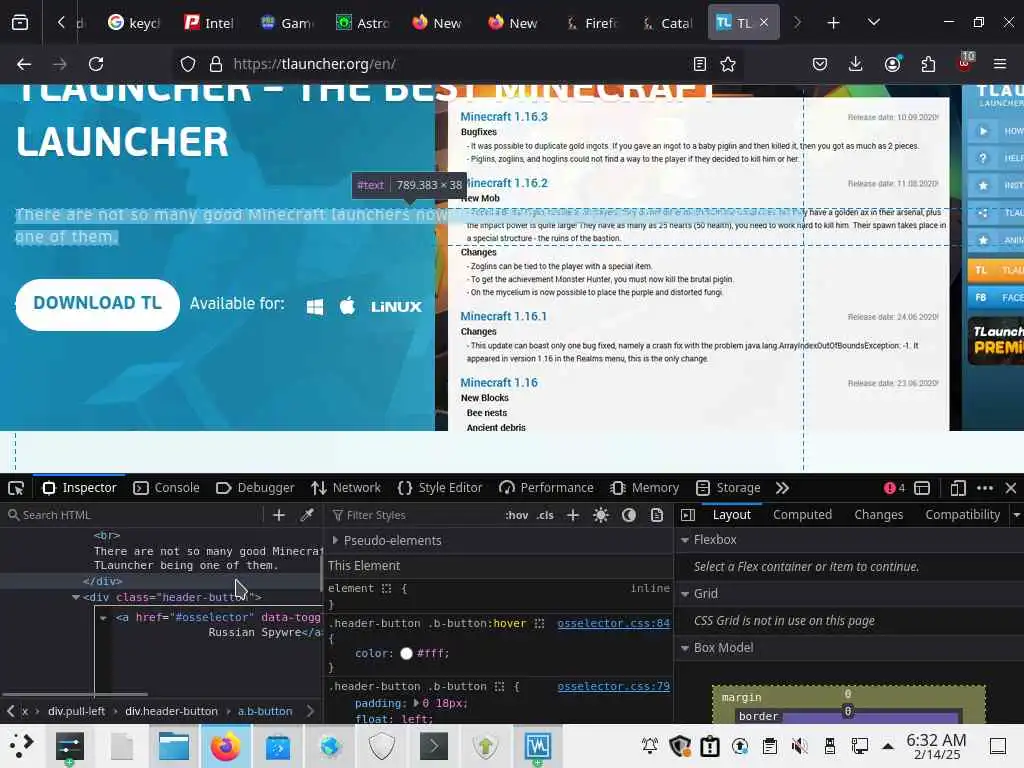Image resolution: width=1024 pixels, height=768 pixels.
Task: Collapse the a href #osselector node
Action: (x=103, y=617)
